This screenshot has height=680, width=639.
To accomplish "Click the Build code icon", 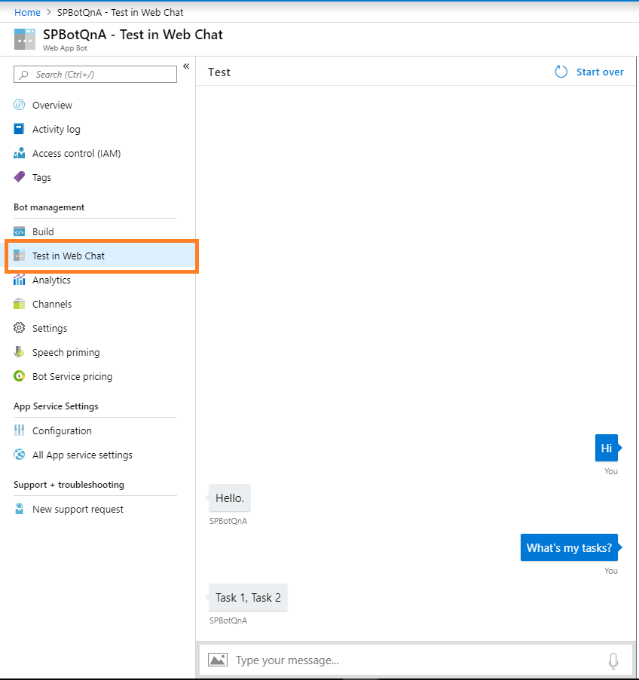I will coord(19,231).
